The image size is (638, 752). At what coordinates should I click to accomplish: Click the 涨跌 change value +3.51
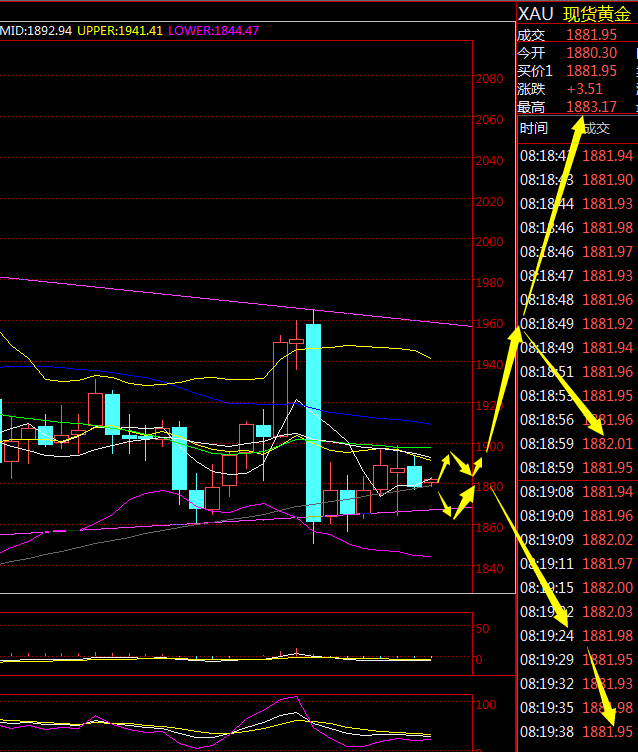(584, 89)
